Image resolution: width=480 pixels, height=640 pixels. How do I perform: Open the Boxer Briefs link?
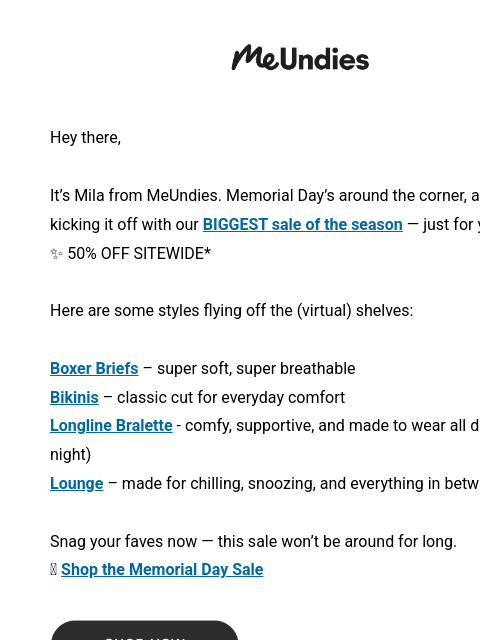point(94,369)
